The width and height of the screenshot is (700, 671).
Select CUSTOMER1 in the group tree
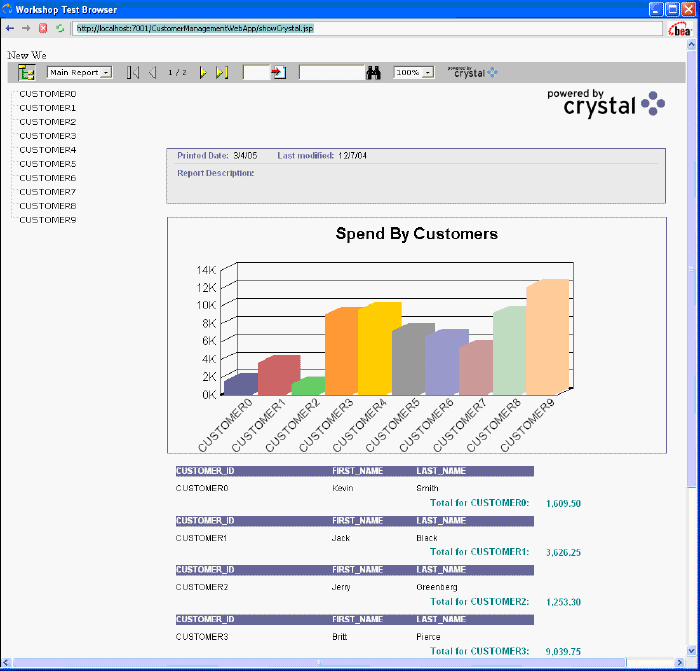coord(48,108)
